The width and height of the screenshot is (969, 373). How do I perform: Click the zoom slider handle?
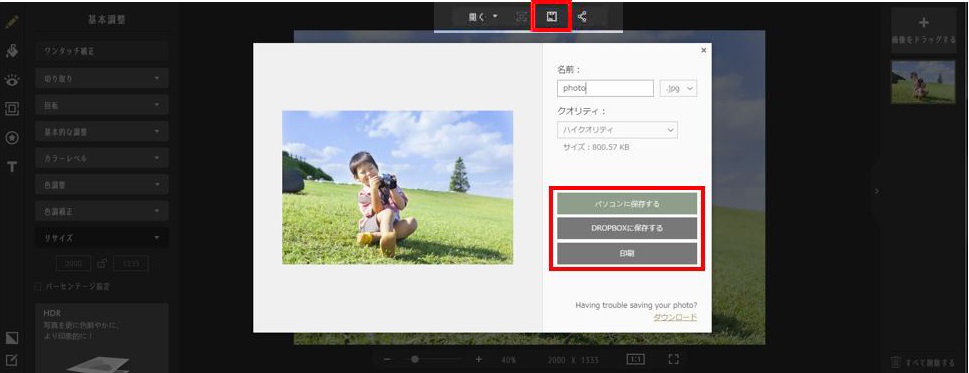415,359
